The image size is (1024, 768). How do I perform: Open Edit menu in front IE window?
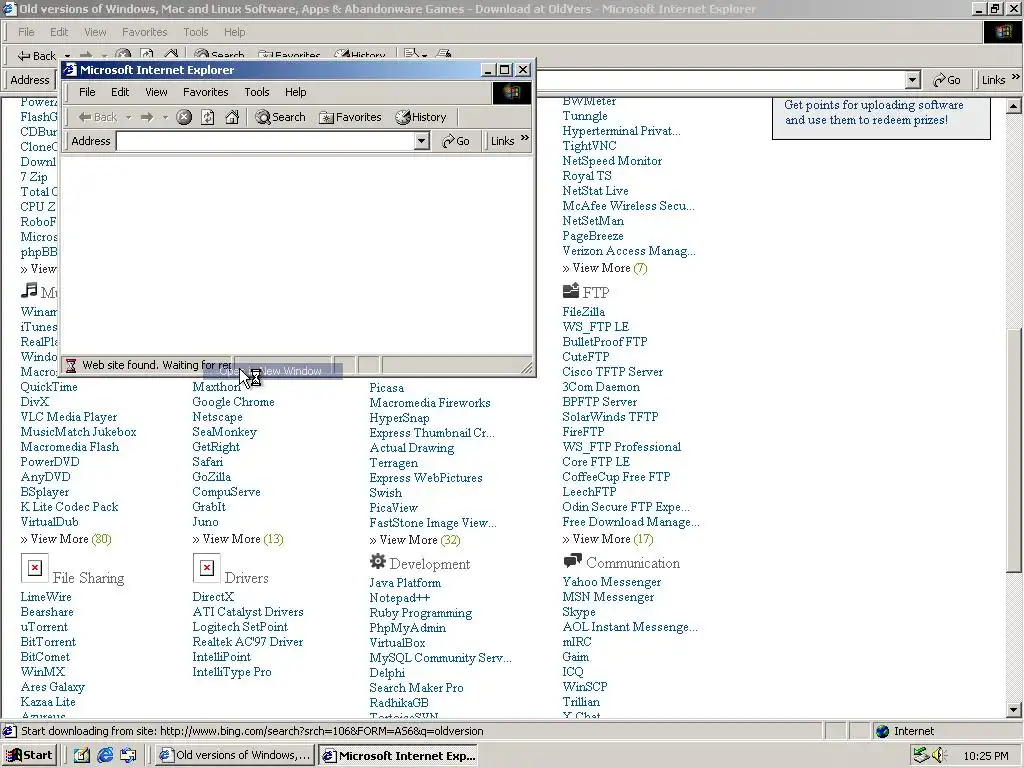pos(120,92)
